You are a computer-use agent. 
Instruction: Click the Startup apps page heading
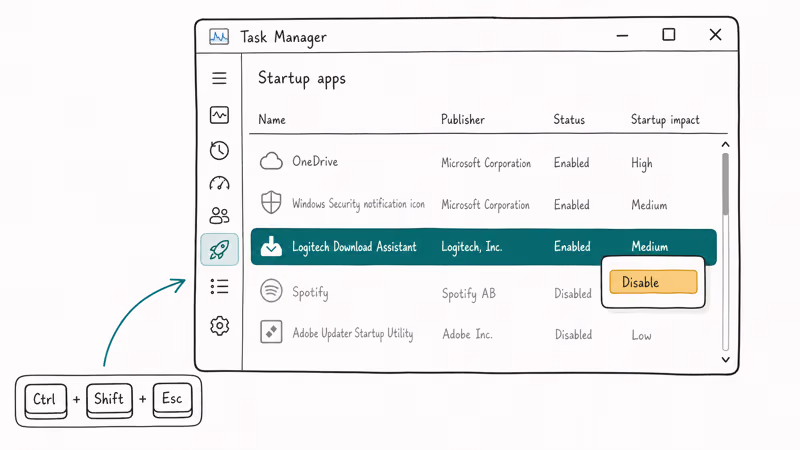tap(302, 79)
